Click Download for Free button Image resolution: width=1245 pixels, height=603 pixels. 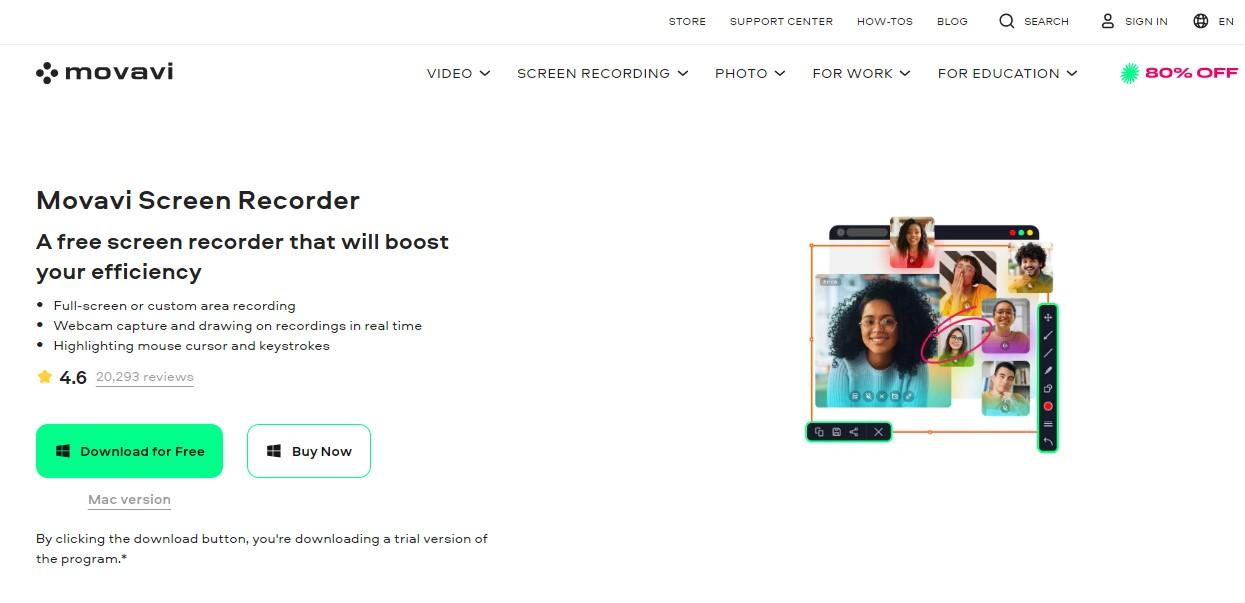click(x=129, y=451)
